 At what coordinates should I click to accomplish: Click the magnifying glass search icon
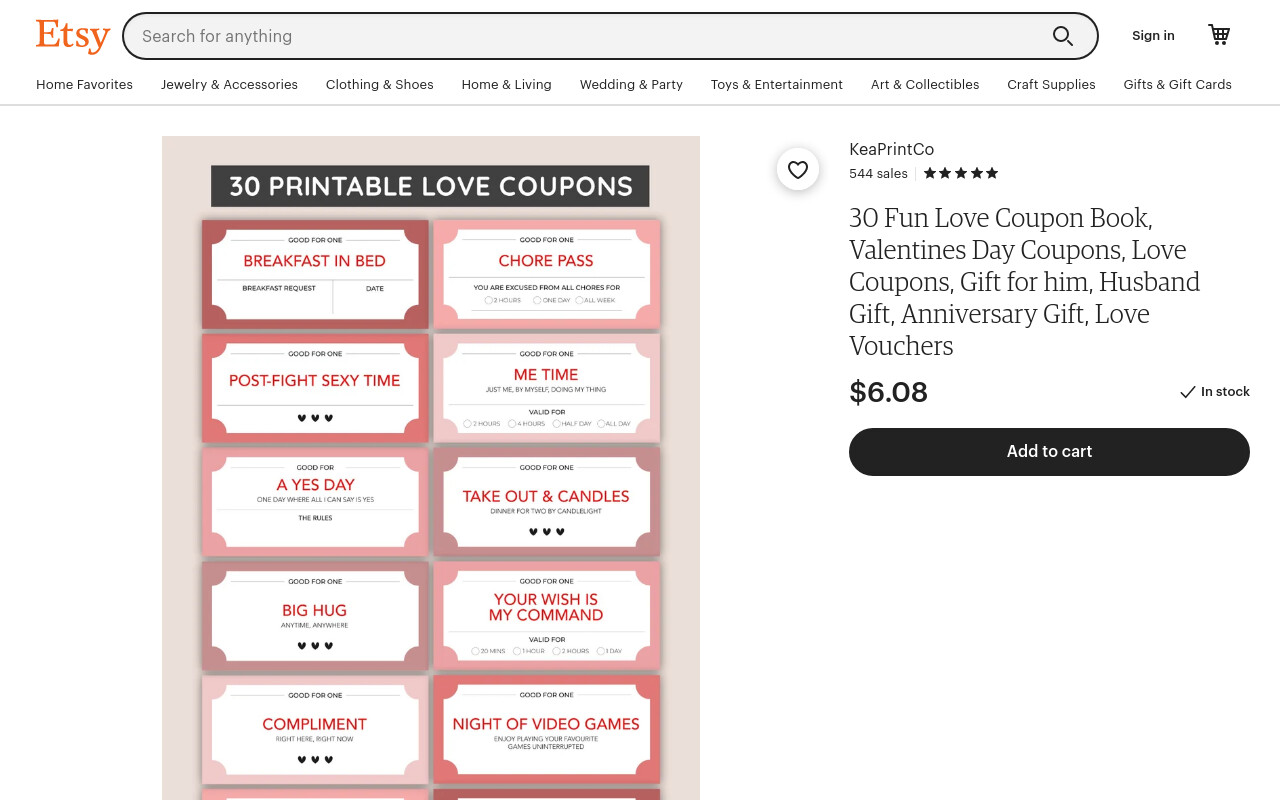[1063, 36]
